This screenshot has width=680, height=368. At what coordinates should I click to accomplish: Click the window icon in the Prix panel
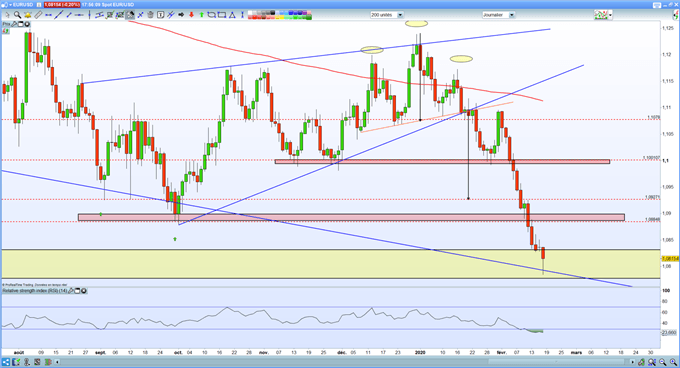point(20,24)
